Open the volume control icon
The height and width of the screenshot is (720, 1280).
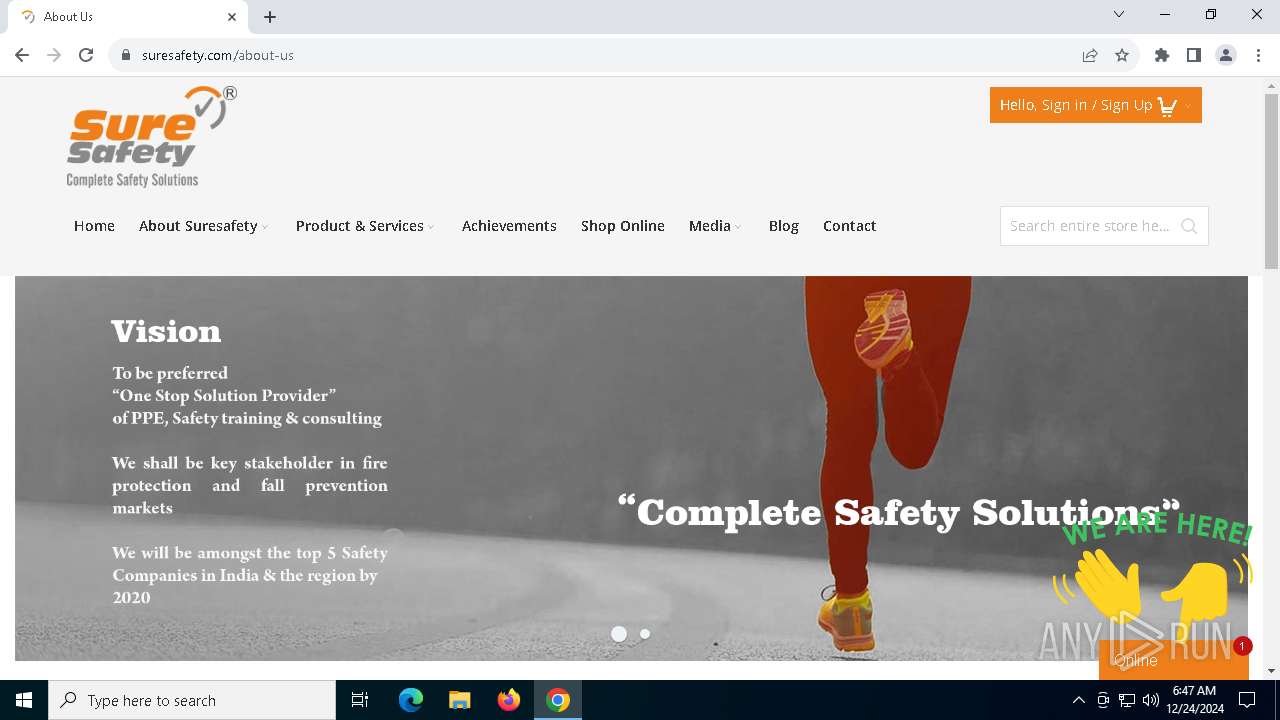coord(1150,700)
